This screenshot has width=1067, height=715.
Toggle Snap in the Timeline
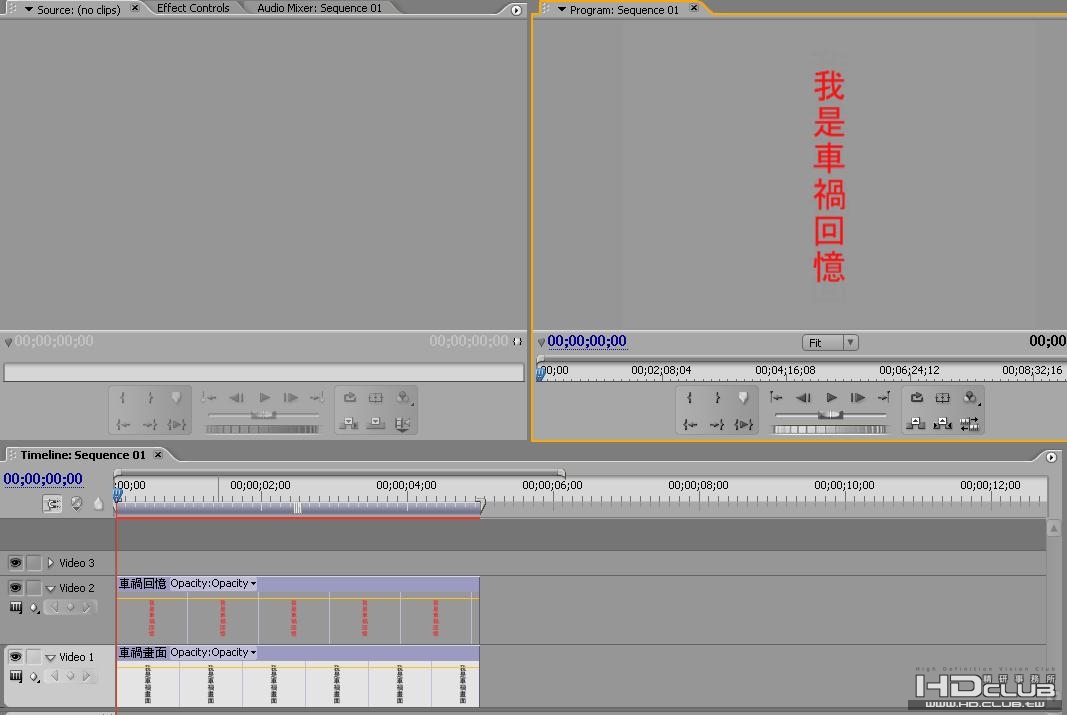pos(52,503)
